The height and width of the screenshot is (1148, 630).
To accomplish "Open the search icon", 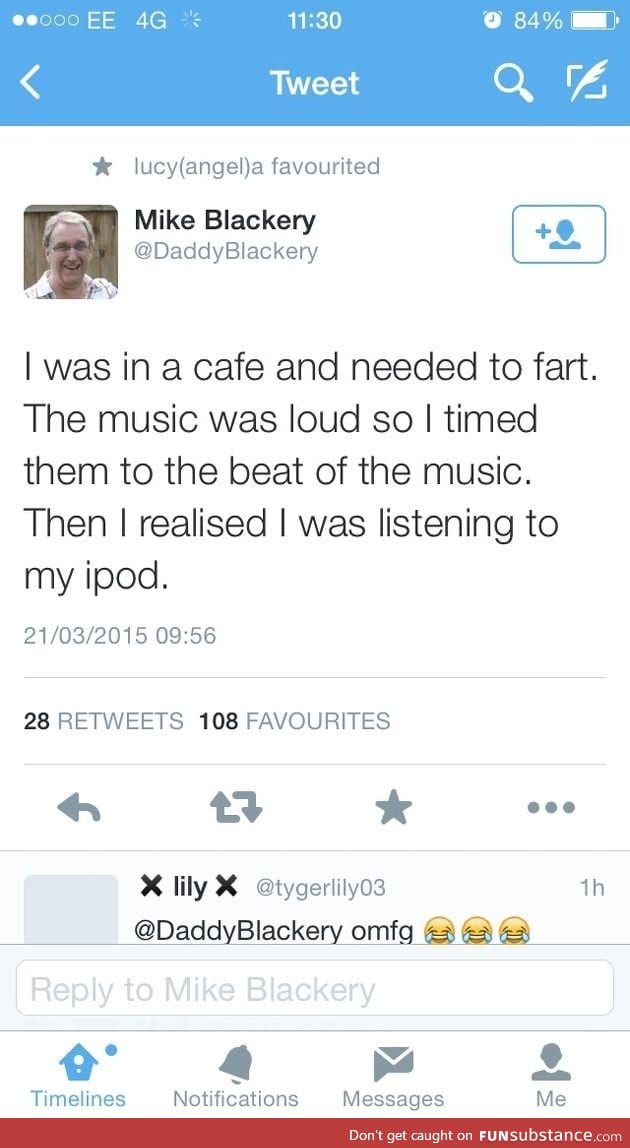I will (513, 84).
